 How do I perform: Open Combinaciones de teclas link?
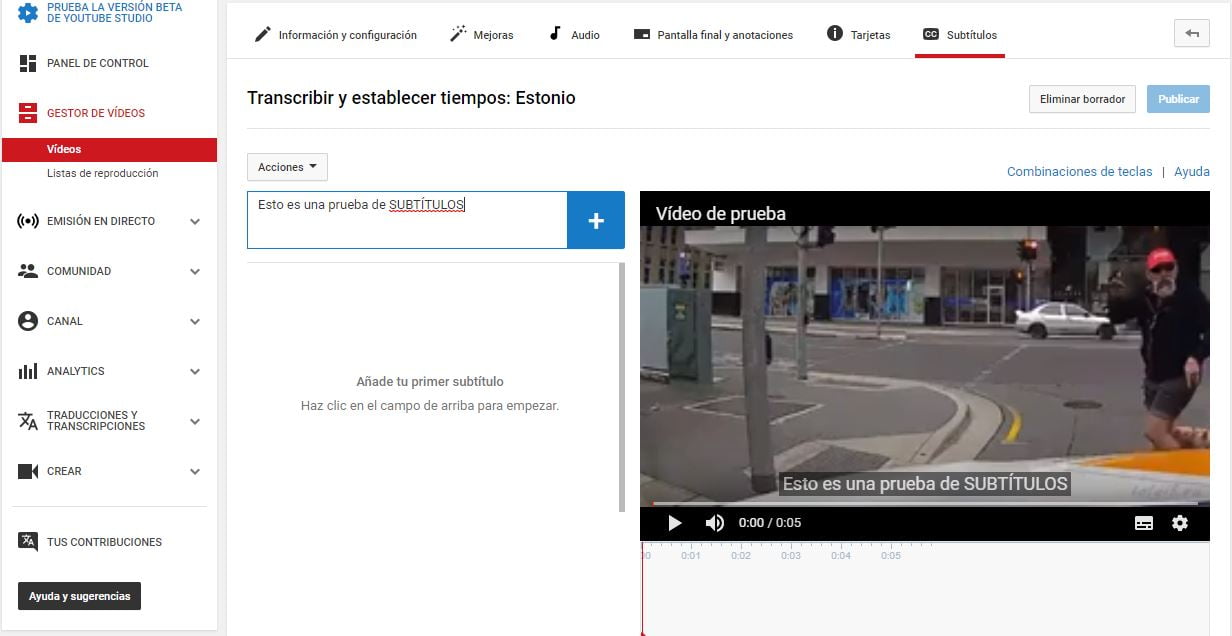tap(1079, 172)
